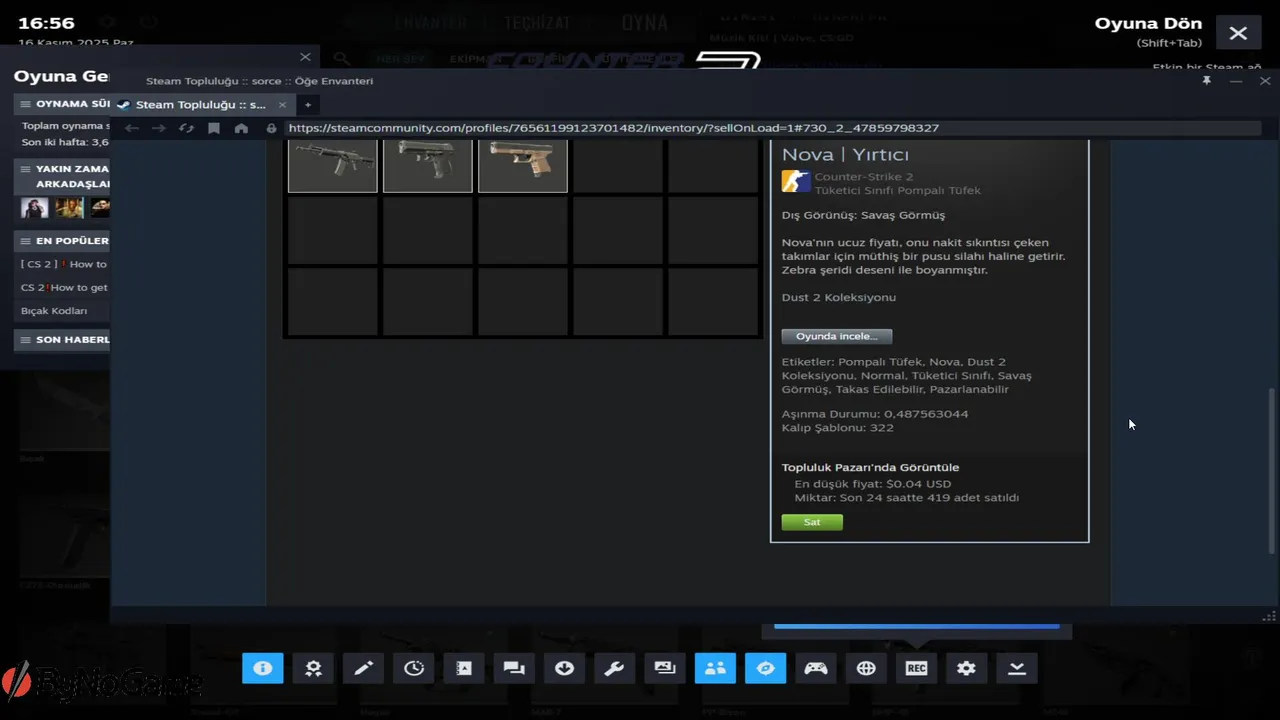
Task: Select the dark pistol item in the second inventory slot
Action: 428,165
